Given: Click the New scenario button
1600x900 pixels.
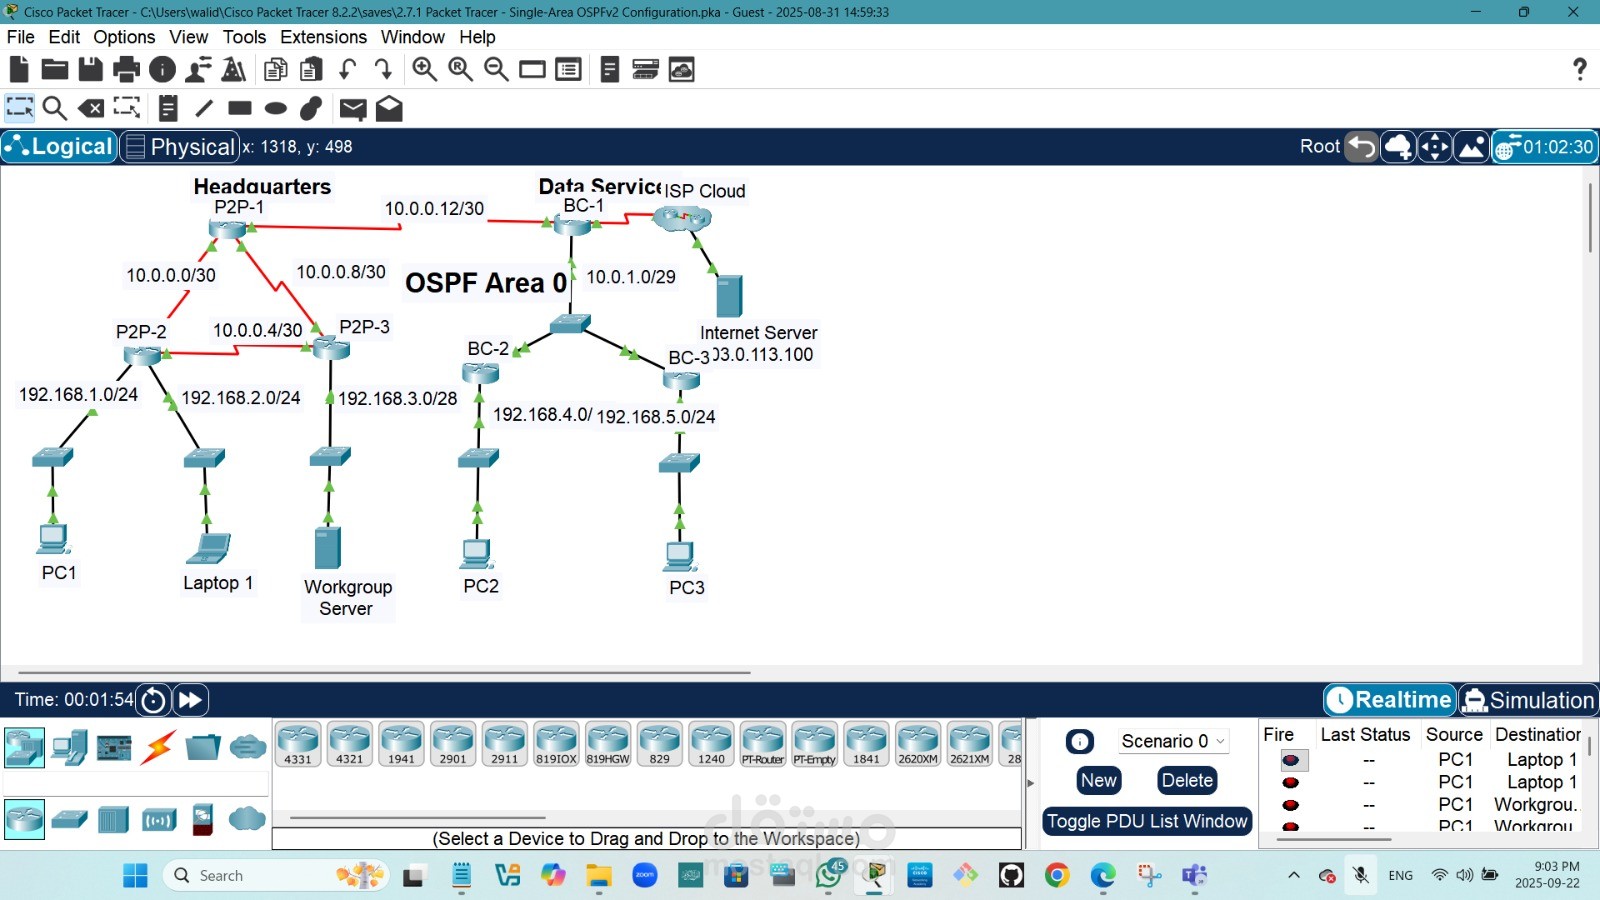Looking at the screenshot, I should (1097, 780).
